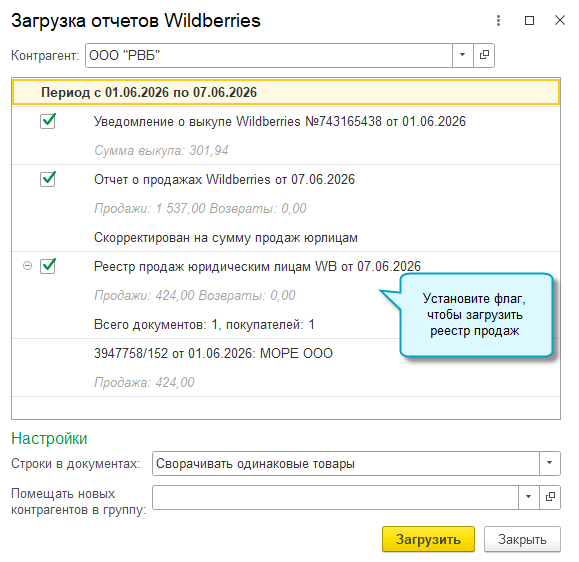Click Продажи: 424,00 Возвраты: 0,00 text
579x562 pixels.
(x=195, y=295)
